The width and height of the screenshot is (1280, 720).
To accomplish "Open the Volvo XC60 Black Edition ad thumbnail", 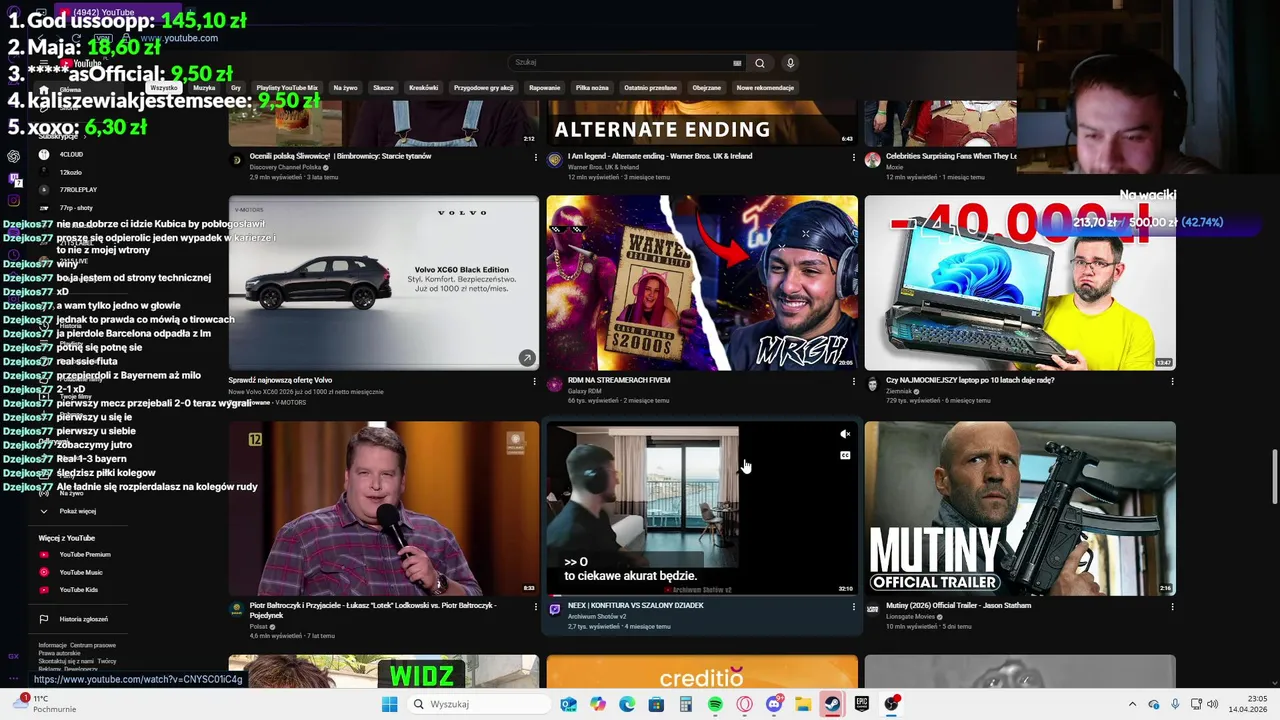I will coord(383,283).
